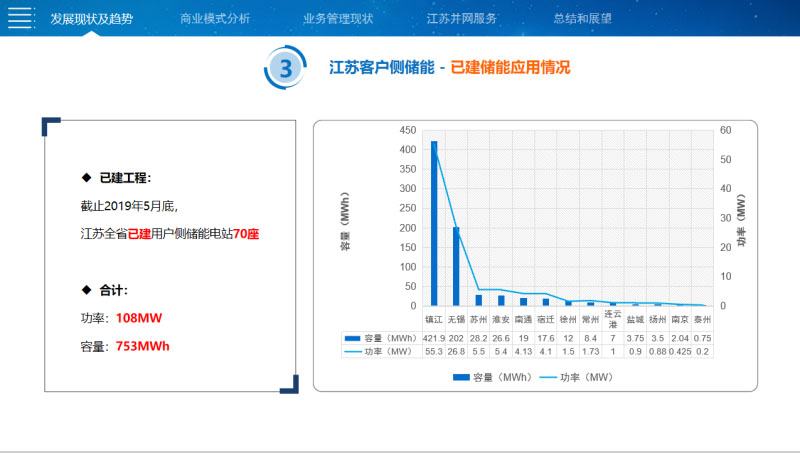Click the diamond bullet beside 已建工程
The width and height of the screenshot is (800, 453).
pyautogui.click(x=86, y=178)
